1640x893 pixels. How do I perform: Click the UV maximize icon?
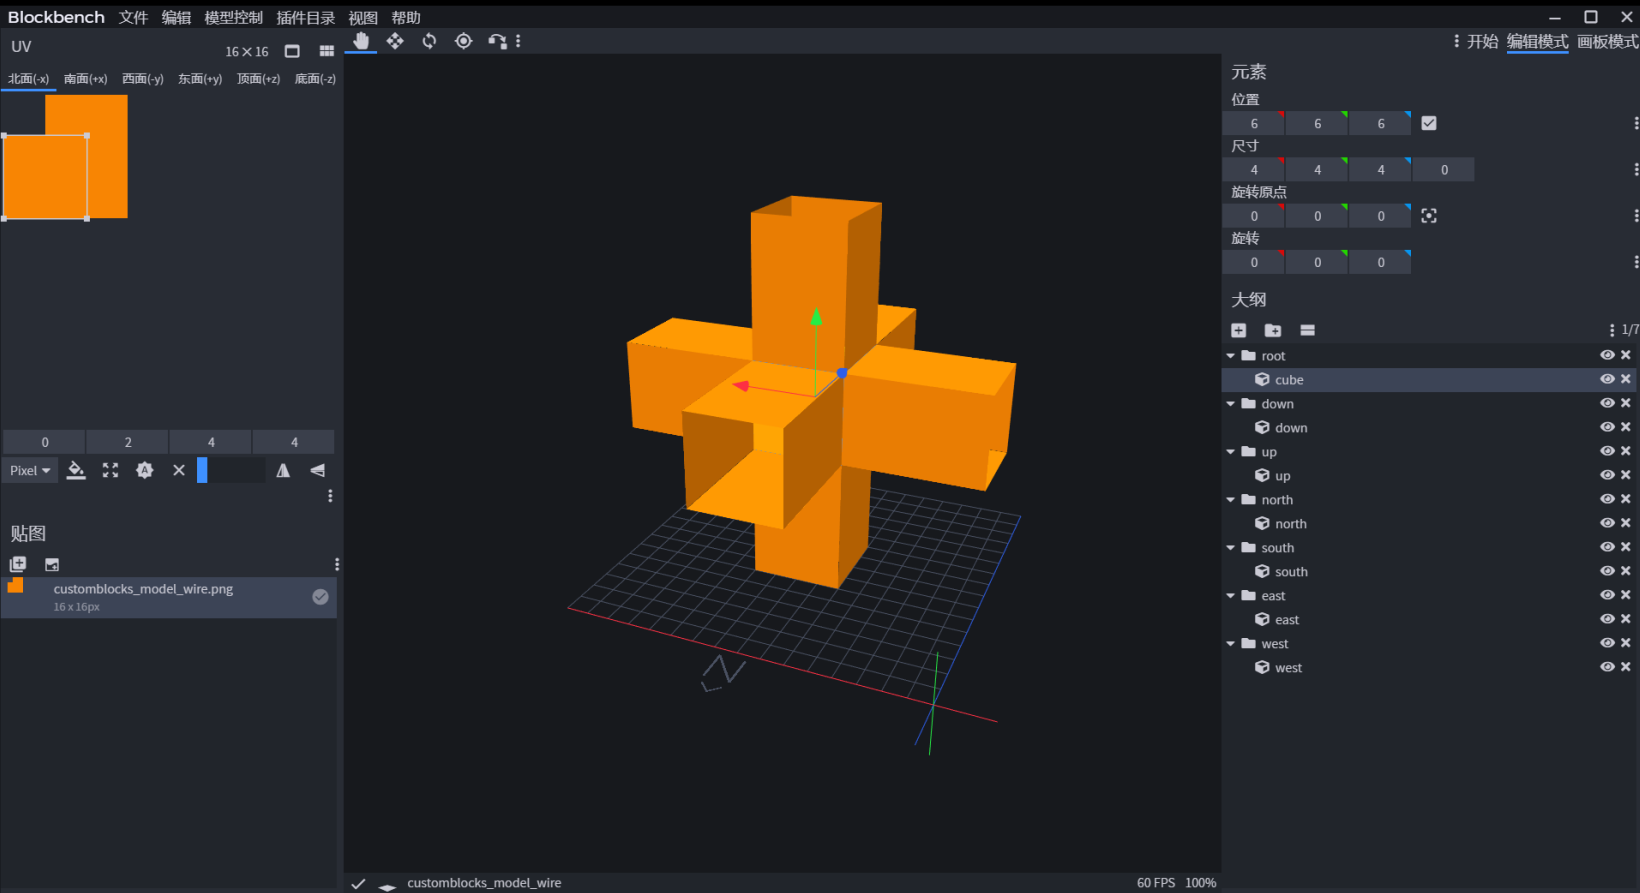click(110, 470)
